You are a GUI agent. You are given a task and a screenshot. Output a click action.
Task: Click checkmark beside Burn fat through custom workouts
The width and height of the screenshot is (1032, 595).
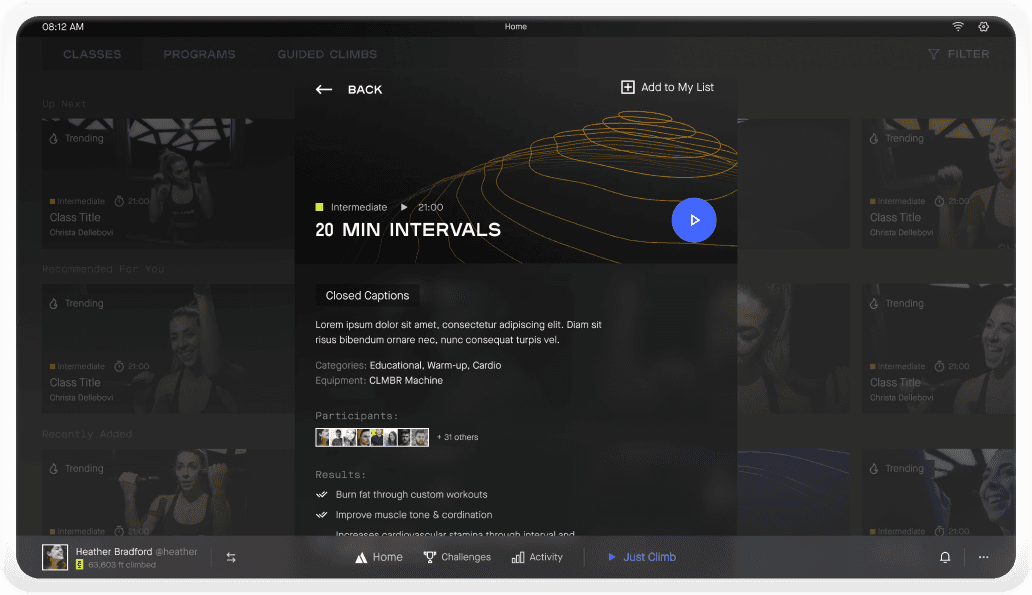[x=322, y=494]
